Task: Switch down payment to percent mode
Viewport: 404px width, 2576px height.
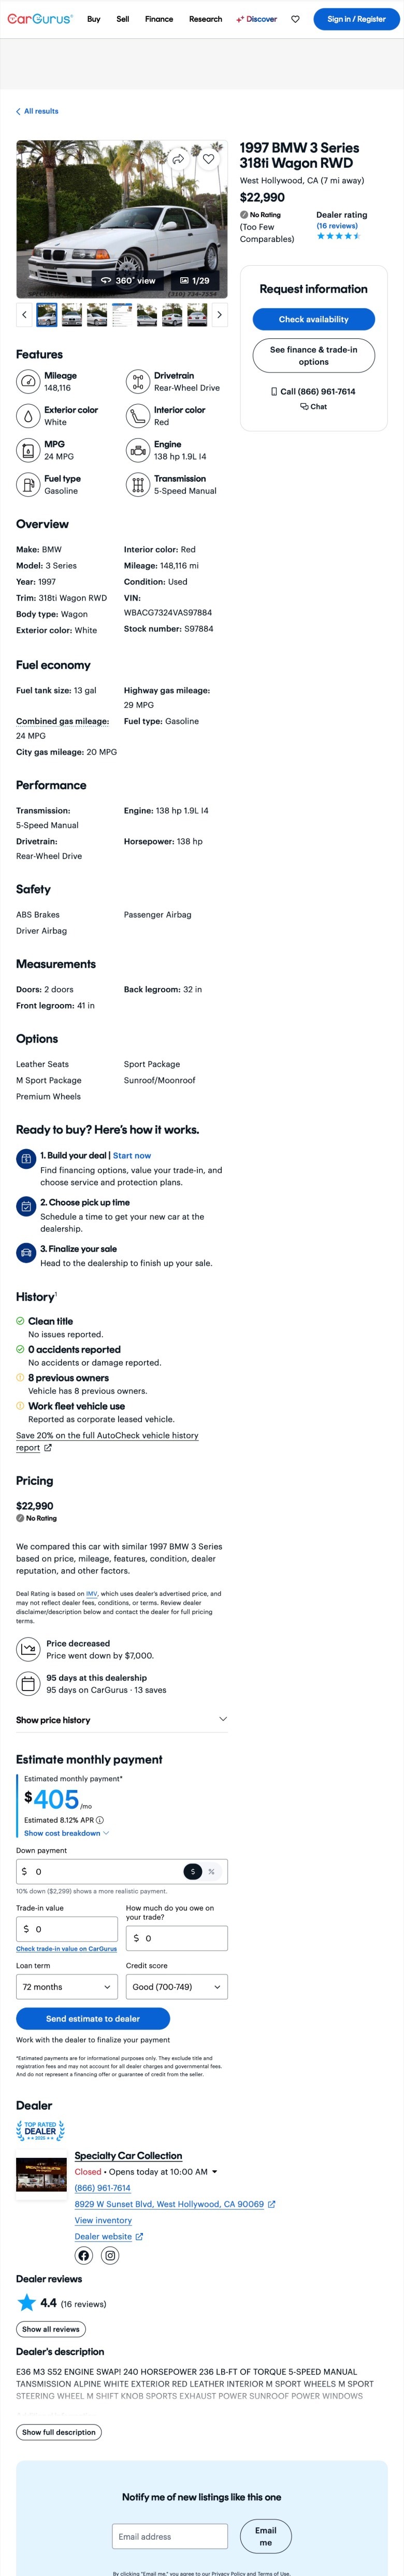Action: tap(212, 1871)
